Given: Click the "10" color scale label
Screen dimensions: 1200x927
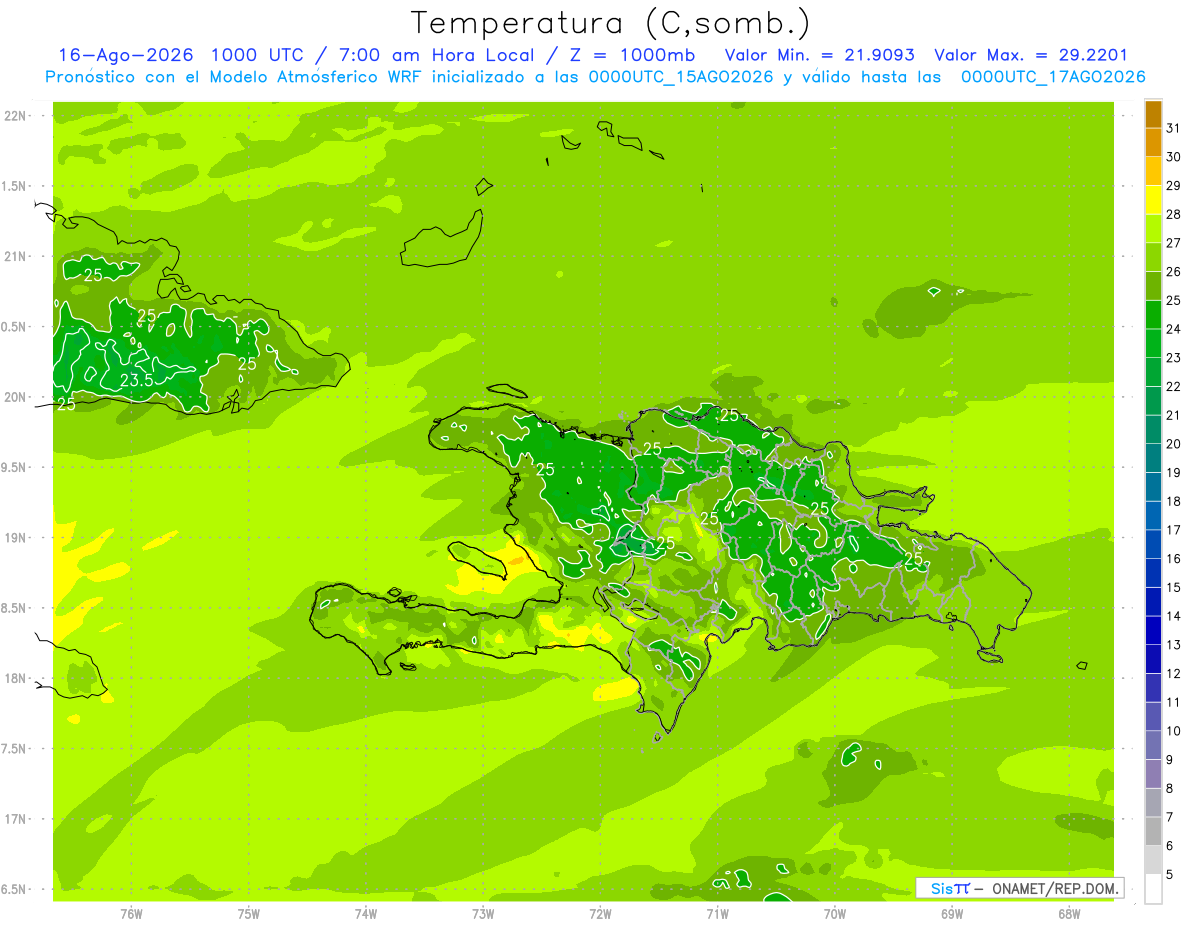Looking at the screenshot, I should [x=1173, y=731].
